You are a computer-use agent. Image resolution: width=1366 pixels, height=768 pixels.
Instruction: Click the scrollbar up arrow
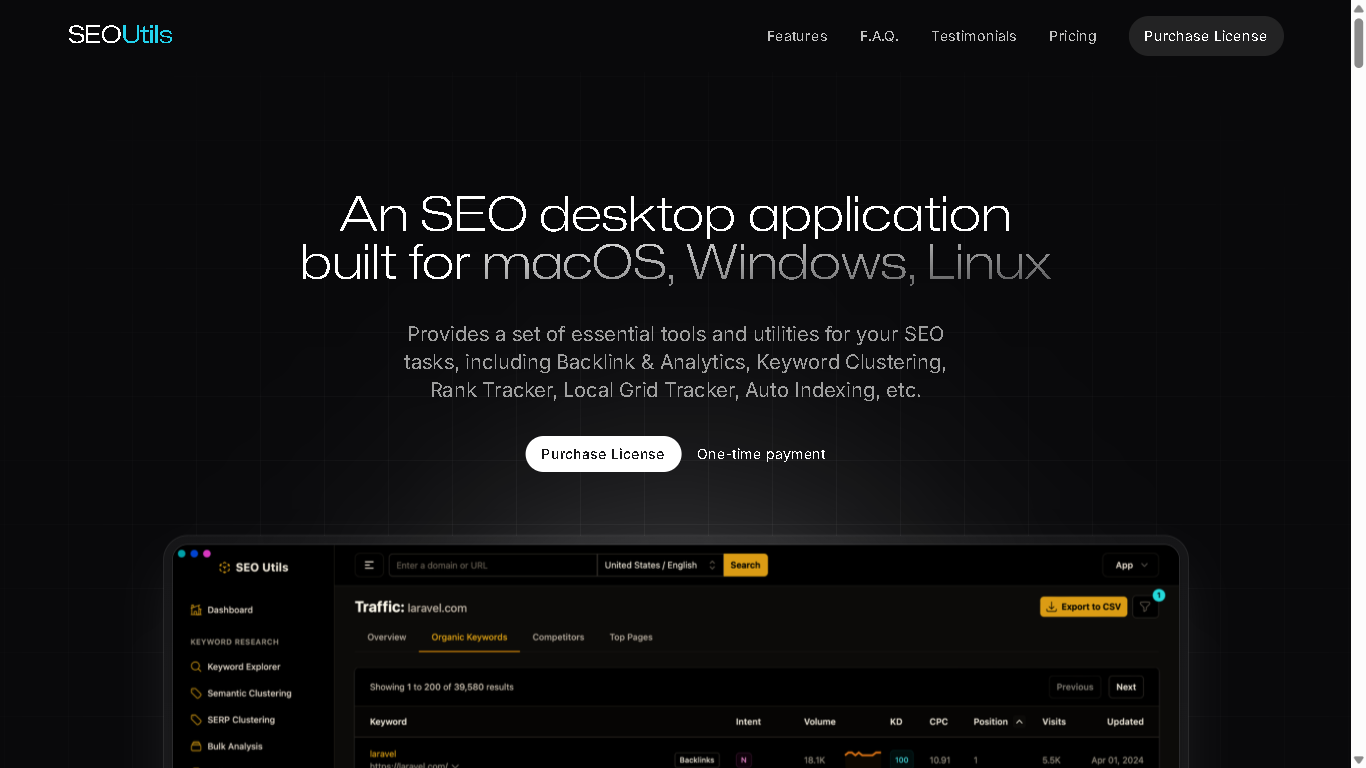coord(1358,8)
